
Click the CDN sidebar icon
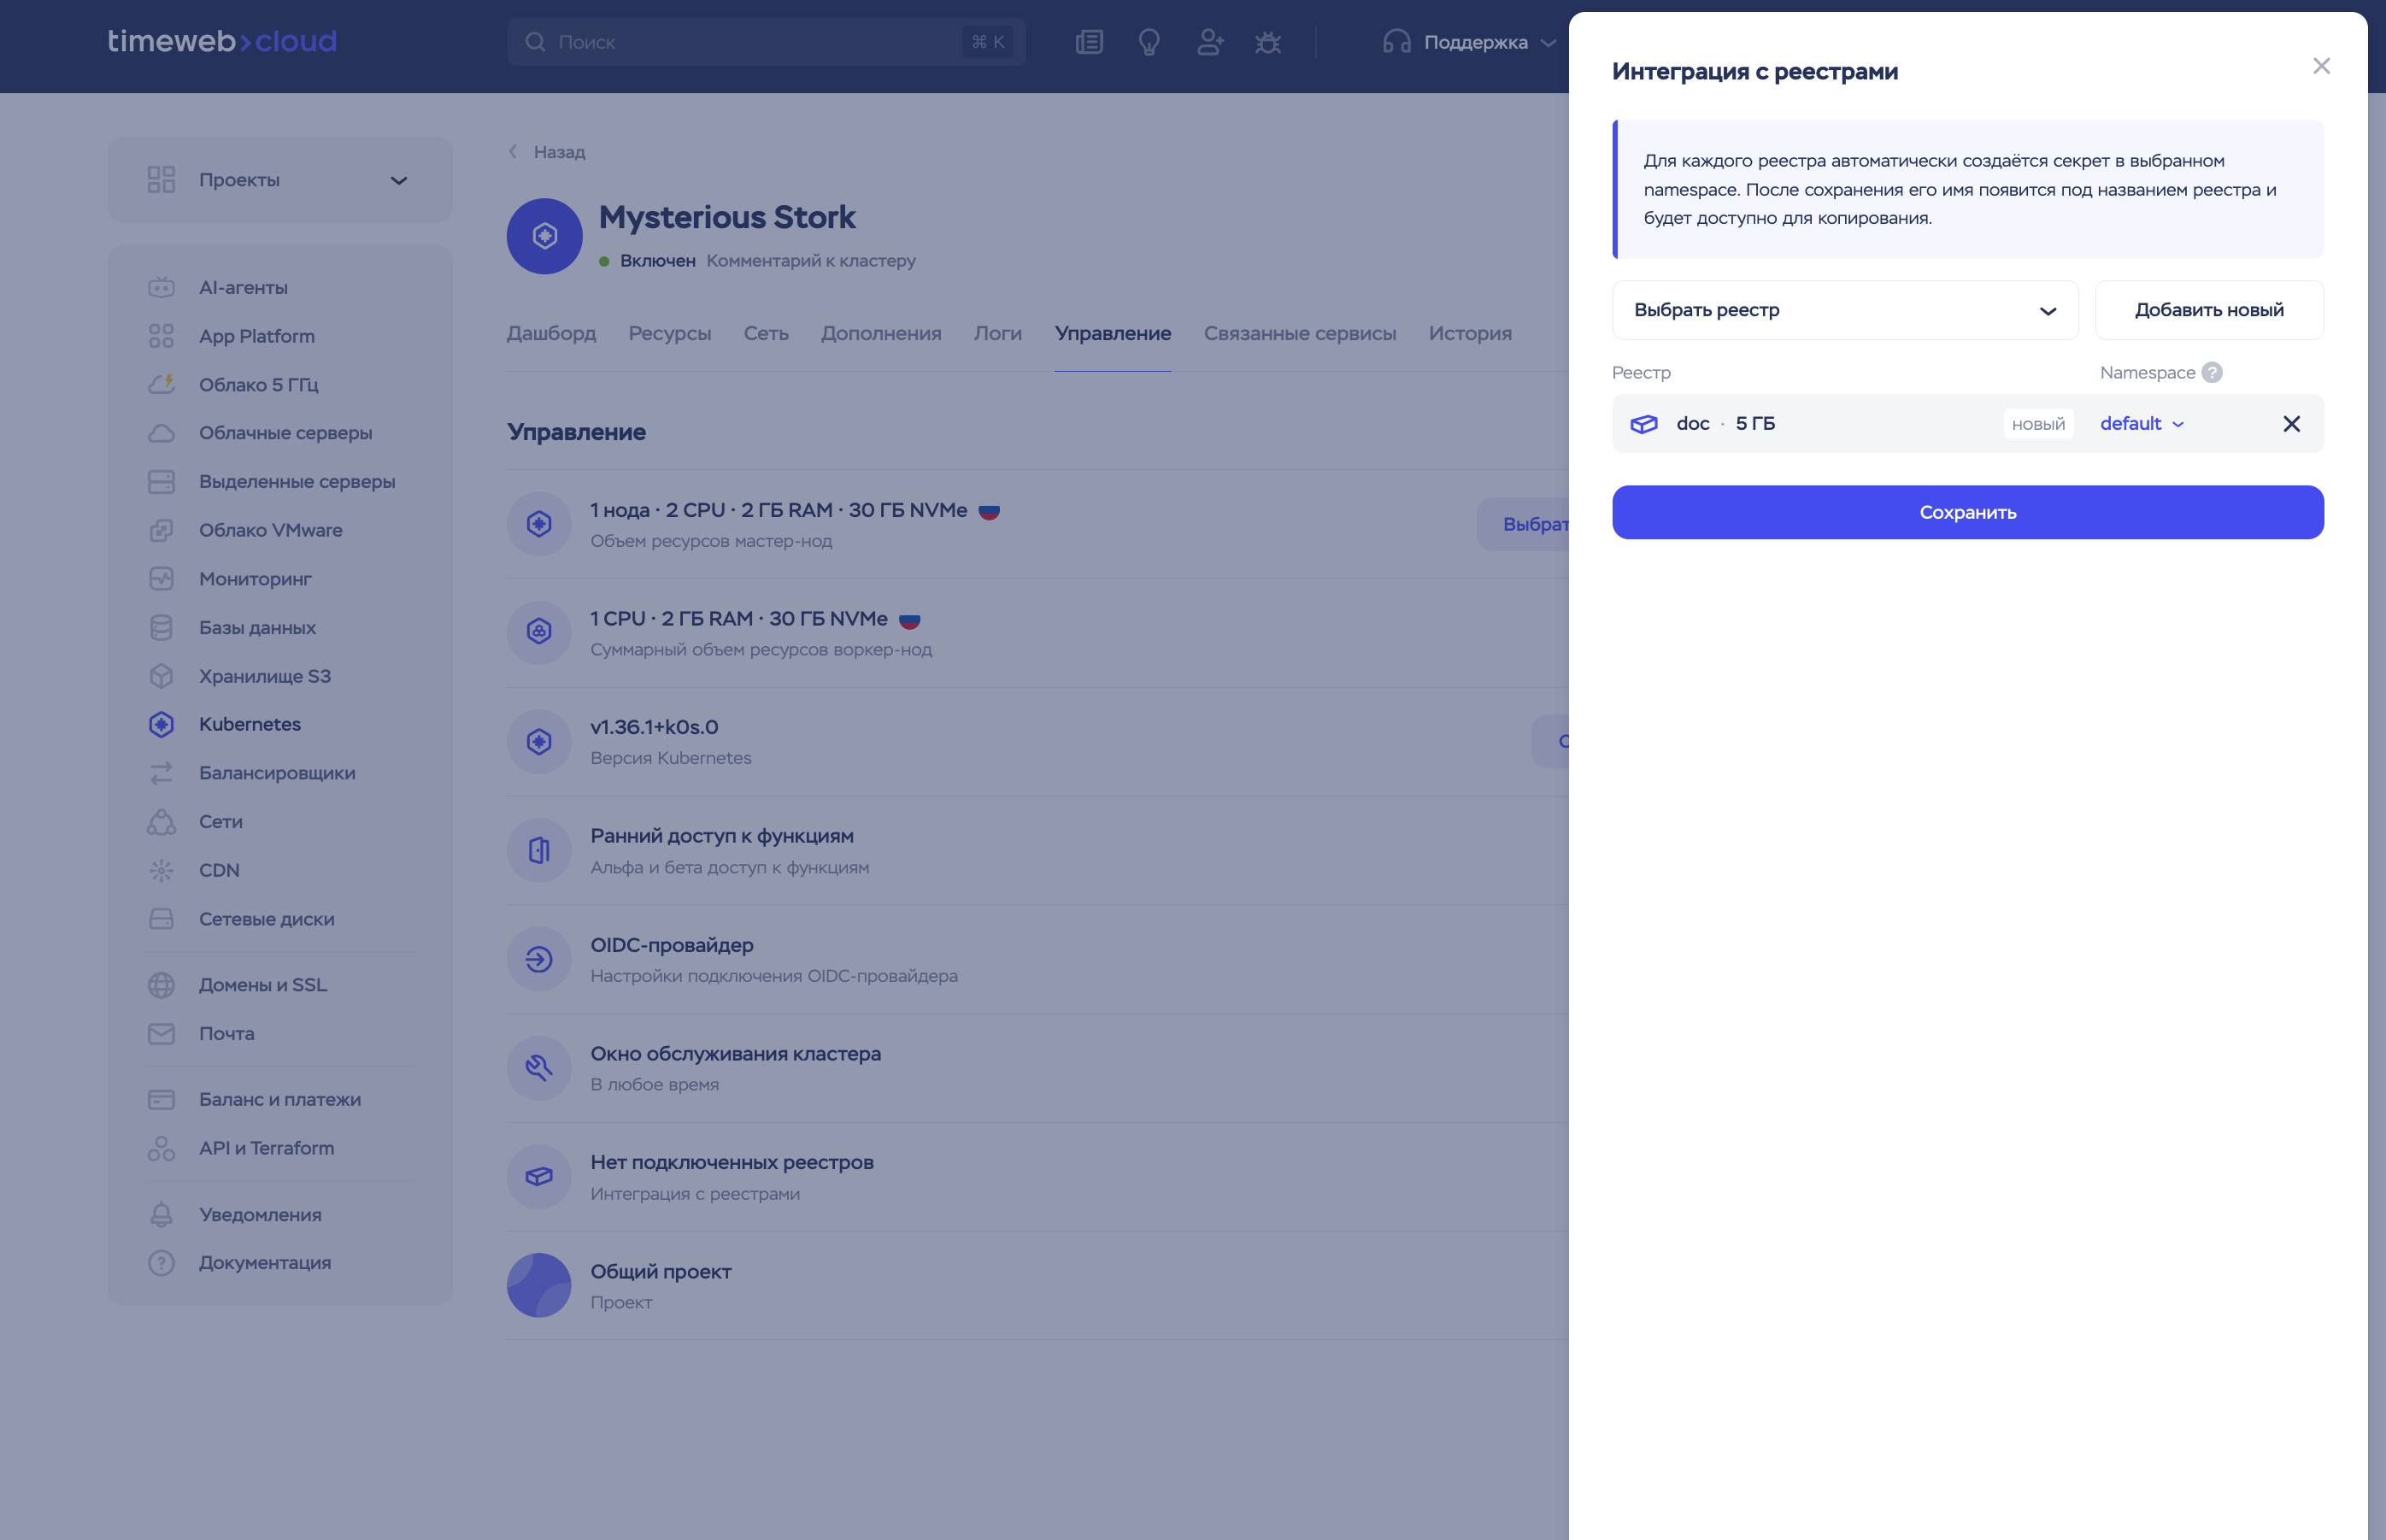(x=161, y=870)
